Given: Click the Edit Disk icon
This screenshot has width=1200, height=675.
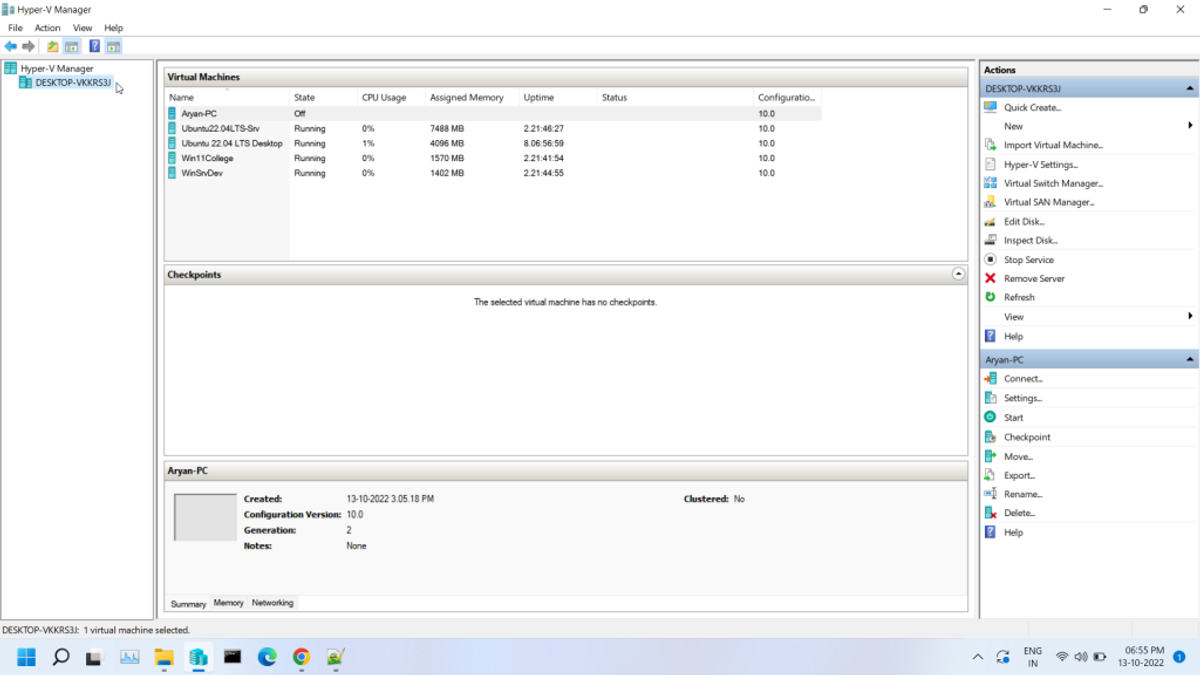Looking at the screenshot, I should pos(990,221).
